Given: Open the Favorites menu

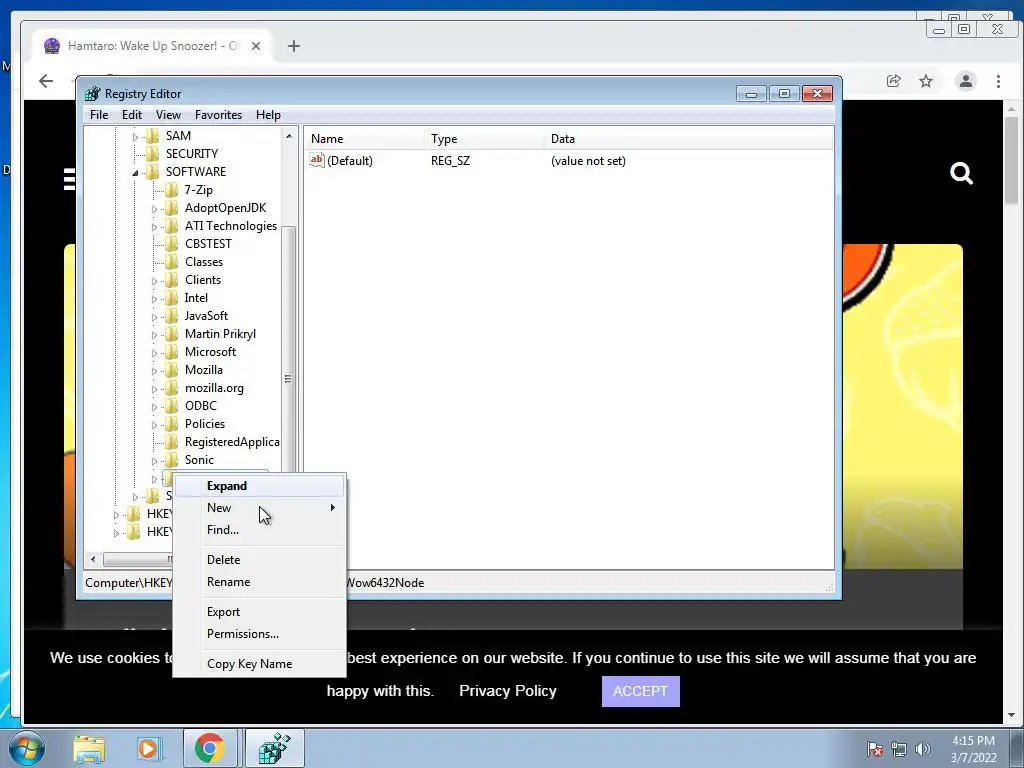Looking at the screenshot, I should (x=218, y=115).
